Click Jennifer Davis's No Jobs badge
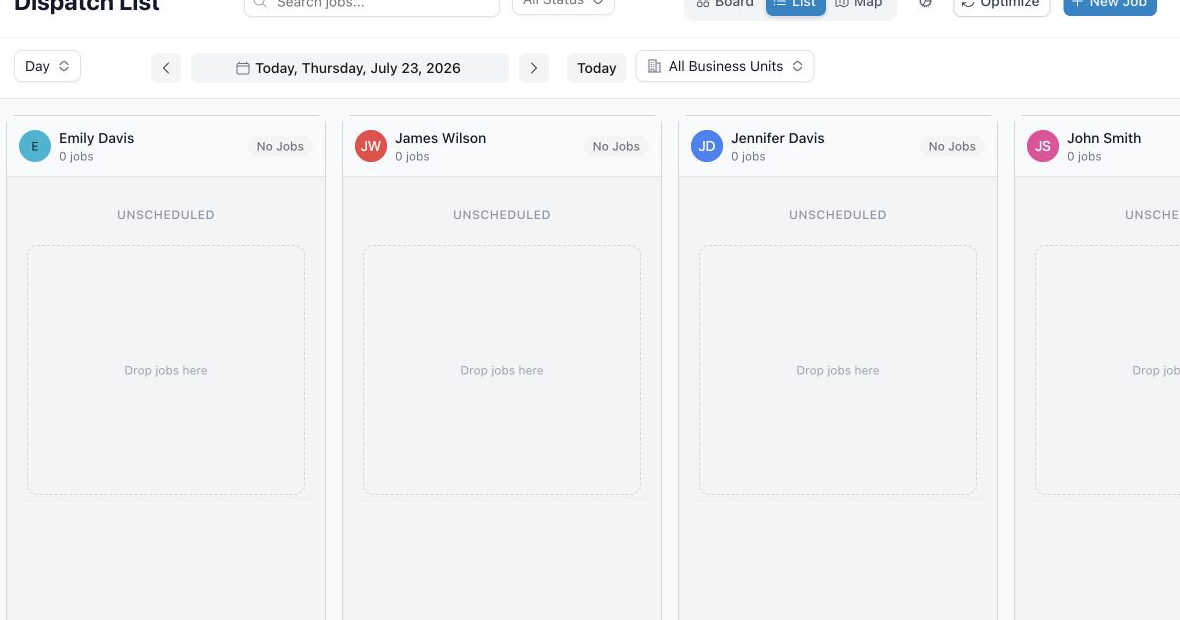 (x=952, y=147)
